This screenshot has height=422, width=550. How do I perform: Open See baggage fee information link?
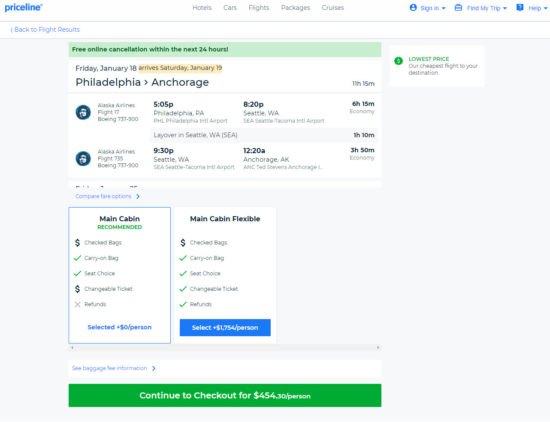click(109, 368)
